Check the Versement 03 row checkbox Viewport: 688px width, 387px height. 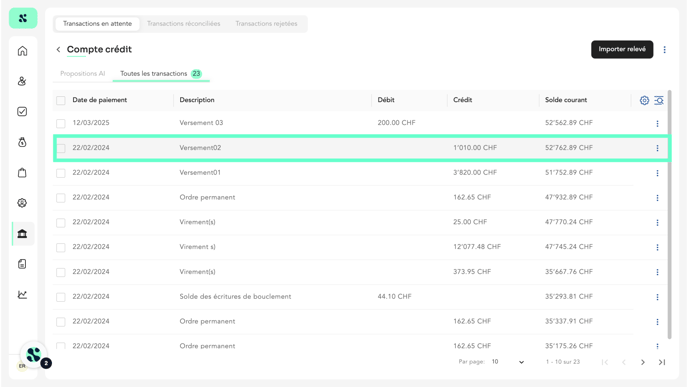pyautogui.click(x=61, y=123)
